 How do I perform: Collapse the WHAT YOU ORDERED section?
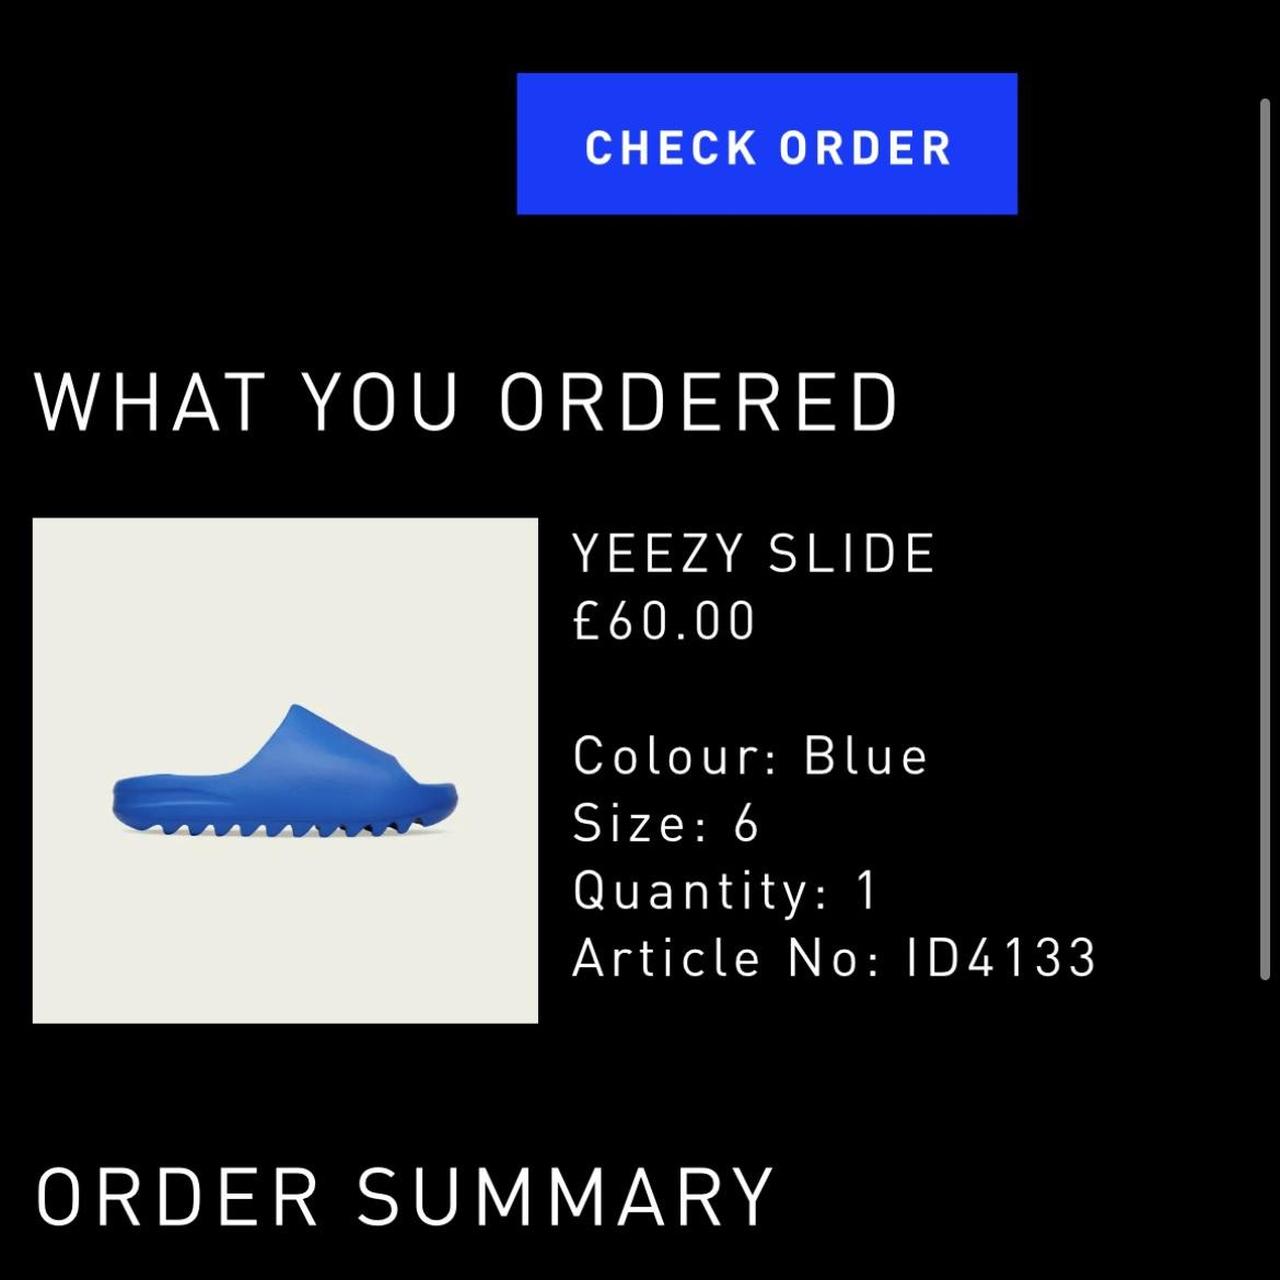click(x=466, y=398)
